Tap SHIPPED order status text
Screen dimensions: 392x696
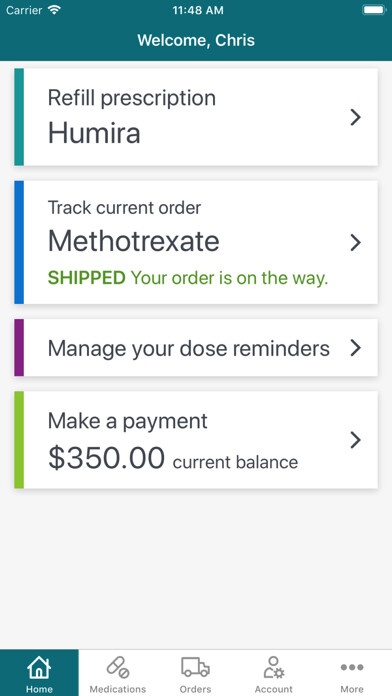click(x=87, y=278)
